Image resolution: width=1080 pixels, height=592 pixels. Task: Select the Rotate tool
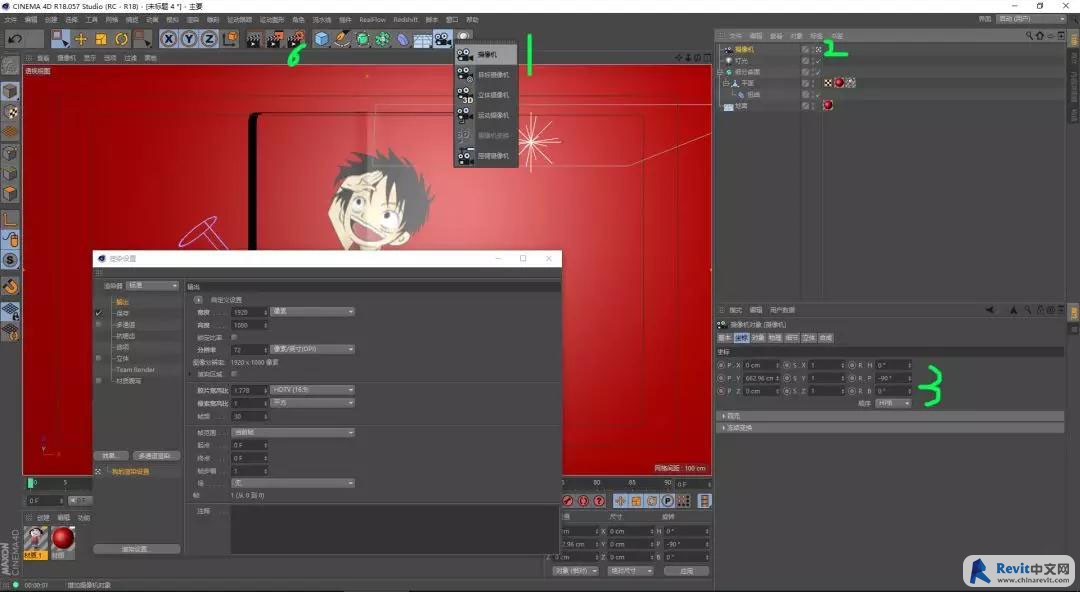[122, 39]
